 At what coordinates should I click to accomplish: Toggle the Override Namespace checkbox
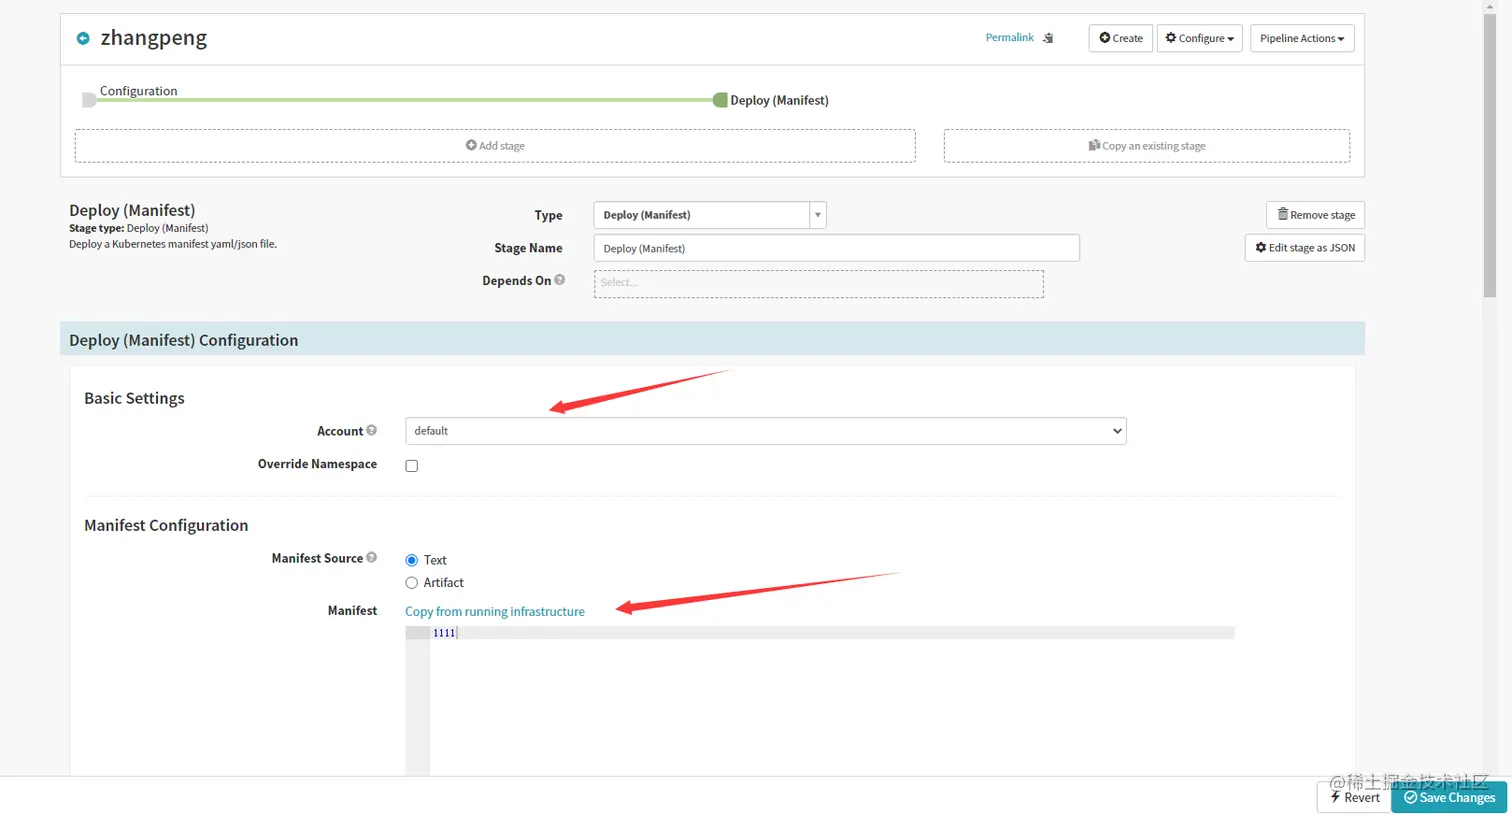[411, 465]
